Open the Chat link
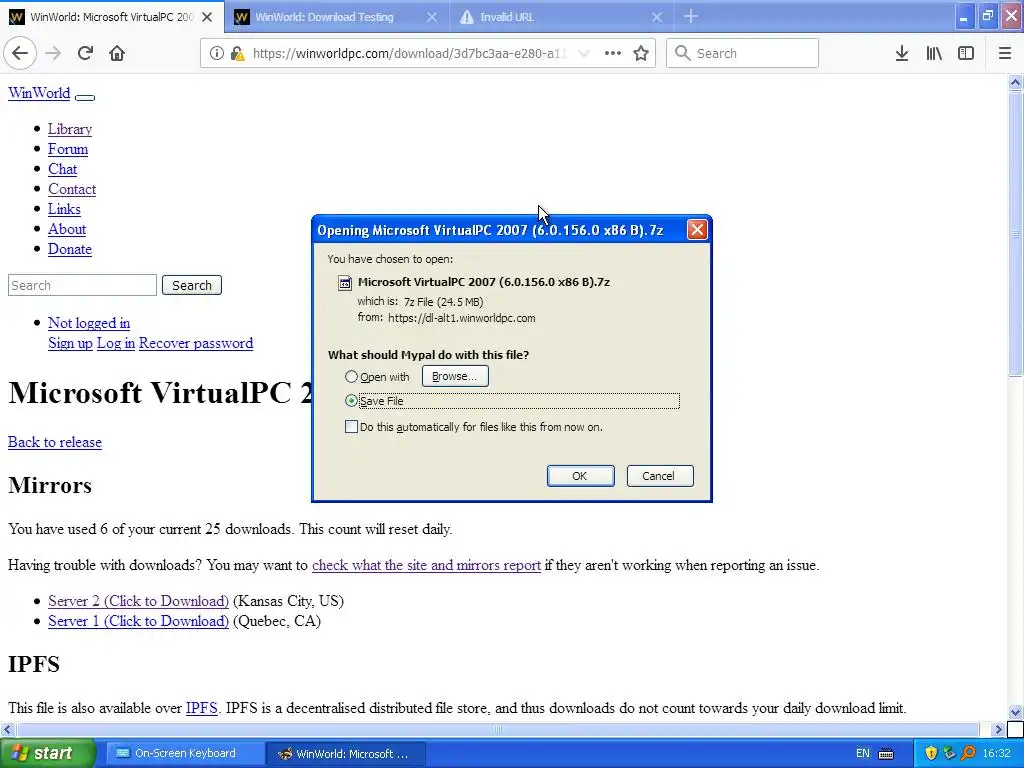This screenshot has height=768, width=1024. point(63,169)
